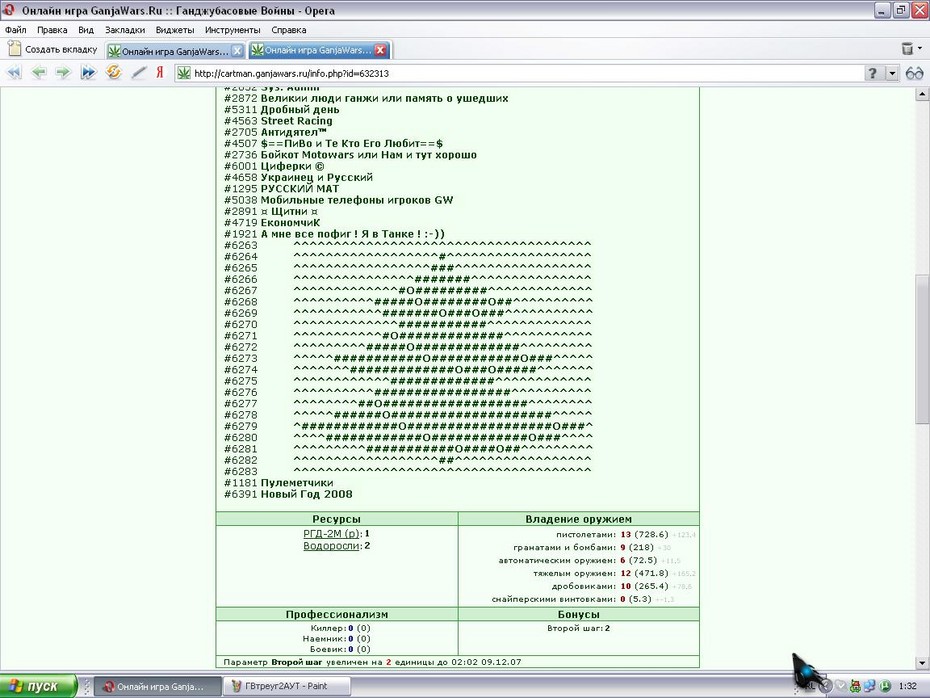This screenshot has height=698, width=930.
Task: Click the #6283 ASCII art row
Action: pyautogui.click(x=442, y=471)
